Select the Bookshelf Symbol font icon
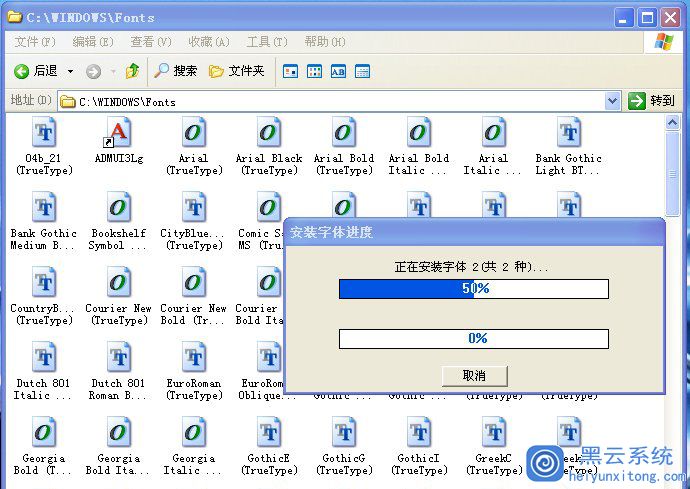This screenshot has width=690, height=489. [x=119, y=207]
